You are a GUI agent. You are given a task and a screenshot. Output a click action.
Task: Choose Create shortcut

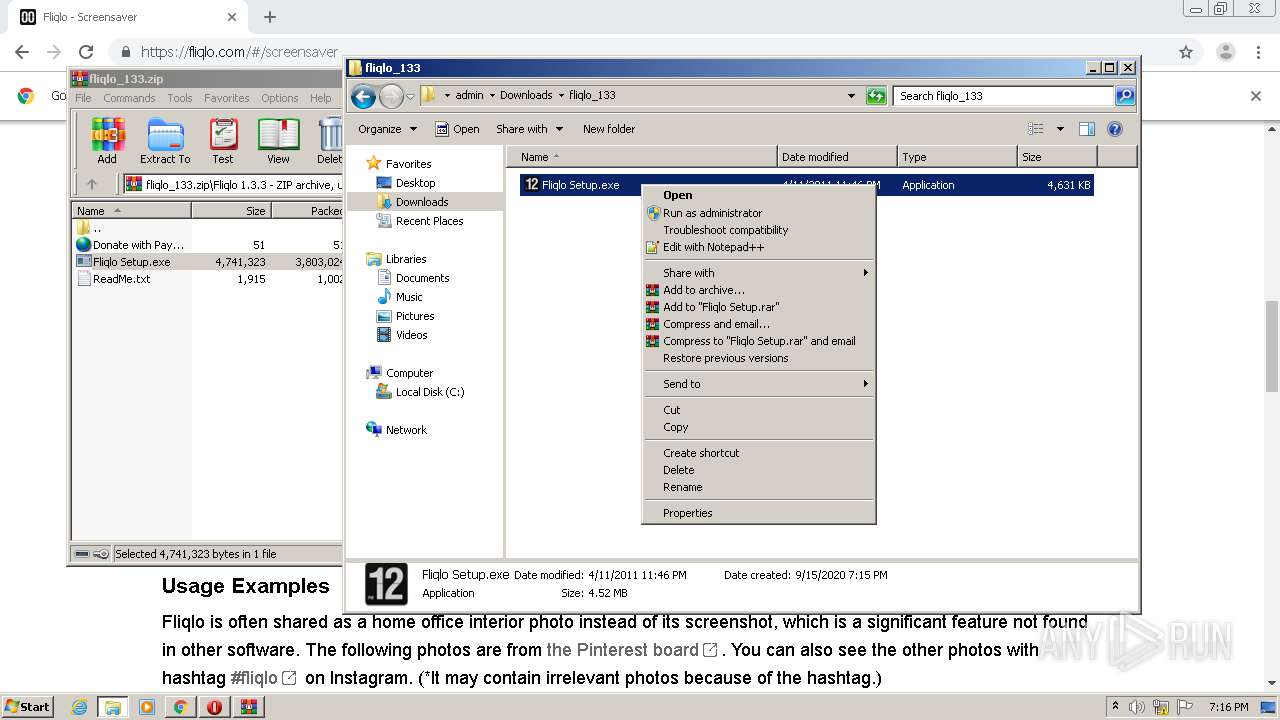click(760, 453)
